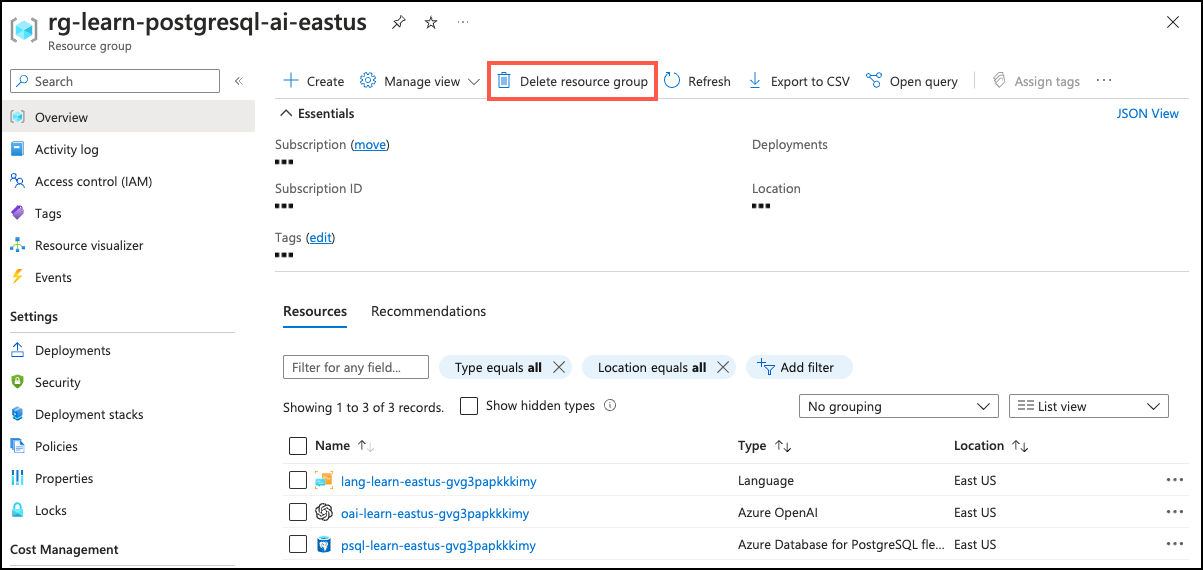This screenshot has width=1203, height=570.
Task: Pin the resource group to dashboard
Action: 398,22
